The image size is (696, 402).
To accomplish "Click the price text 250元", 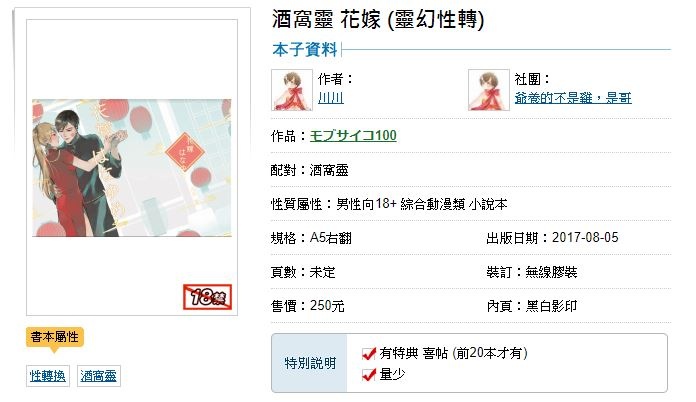I will tap(327, 306).
